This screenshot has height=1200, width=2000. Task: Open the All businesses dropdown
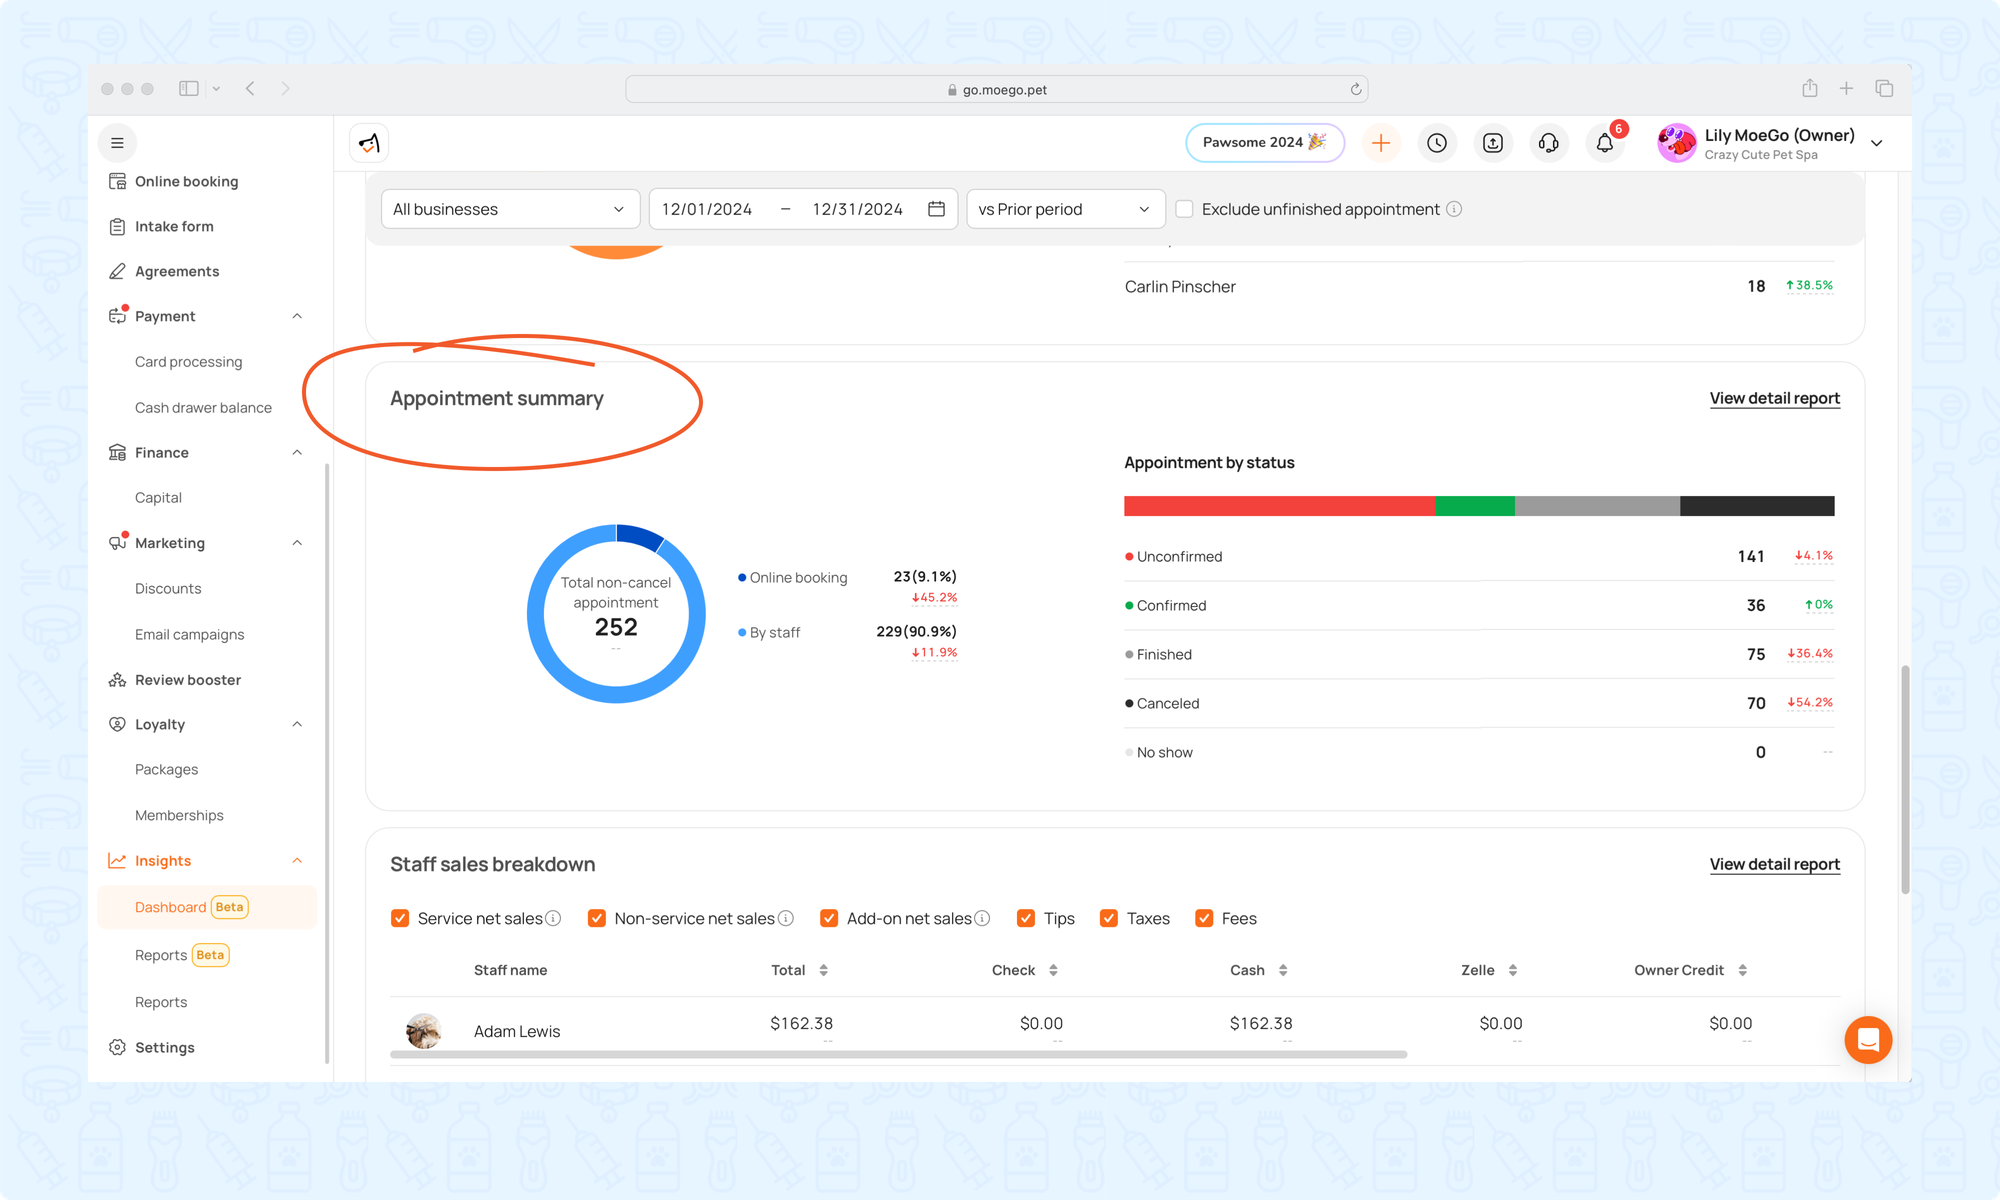point(510,209)
